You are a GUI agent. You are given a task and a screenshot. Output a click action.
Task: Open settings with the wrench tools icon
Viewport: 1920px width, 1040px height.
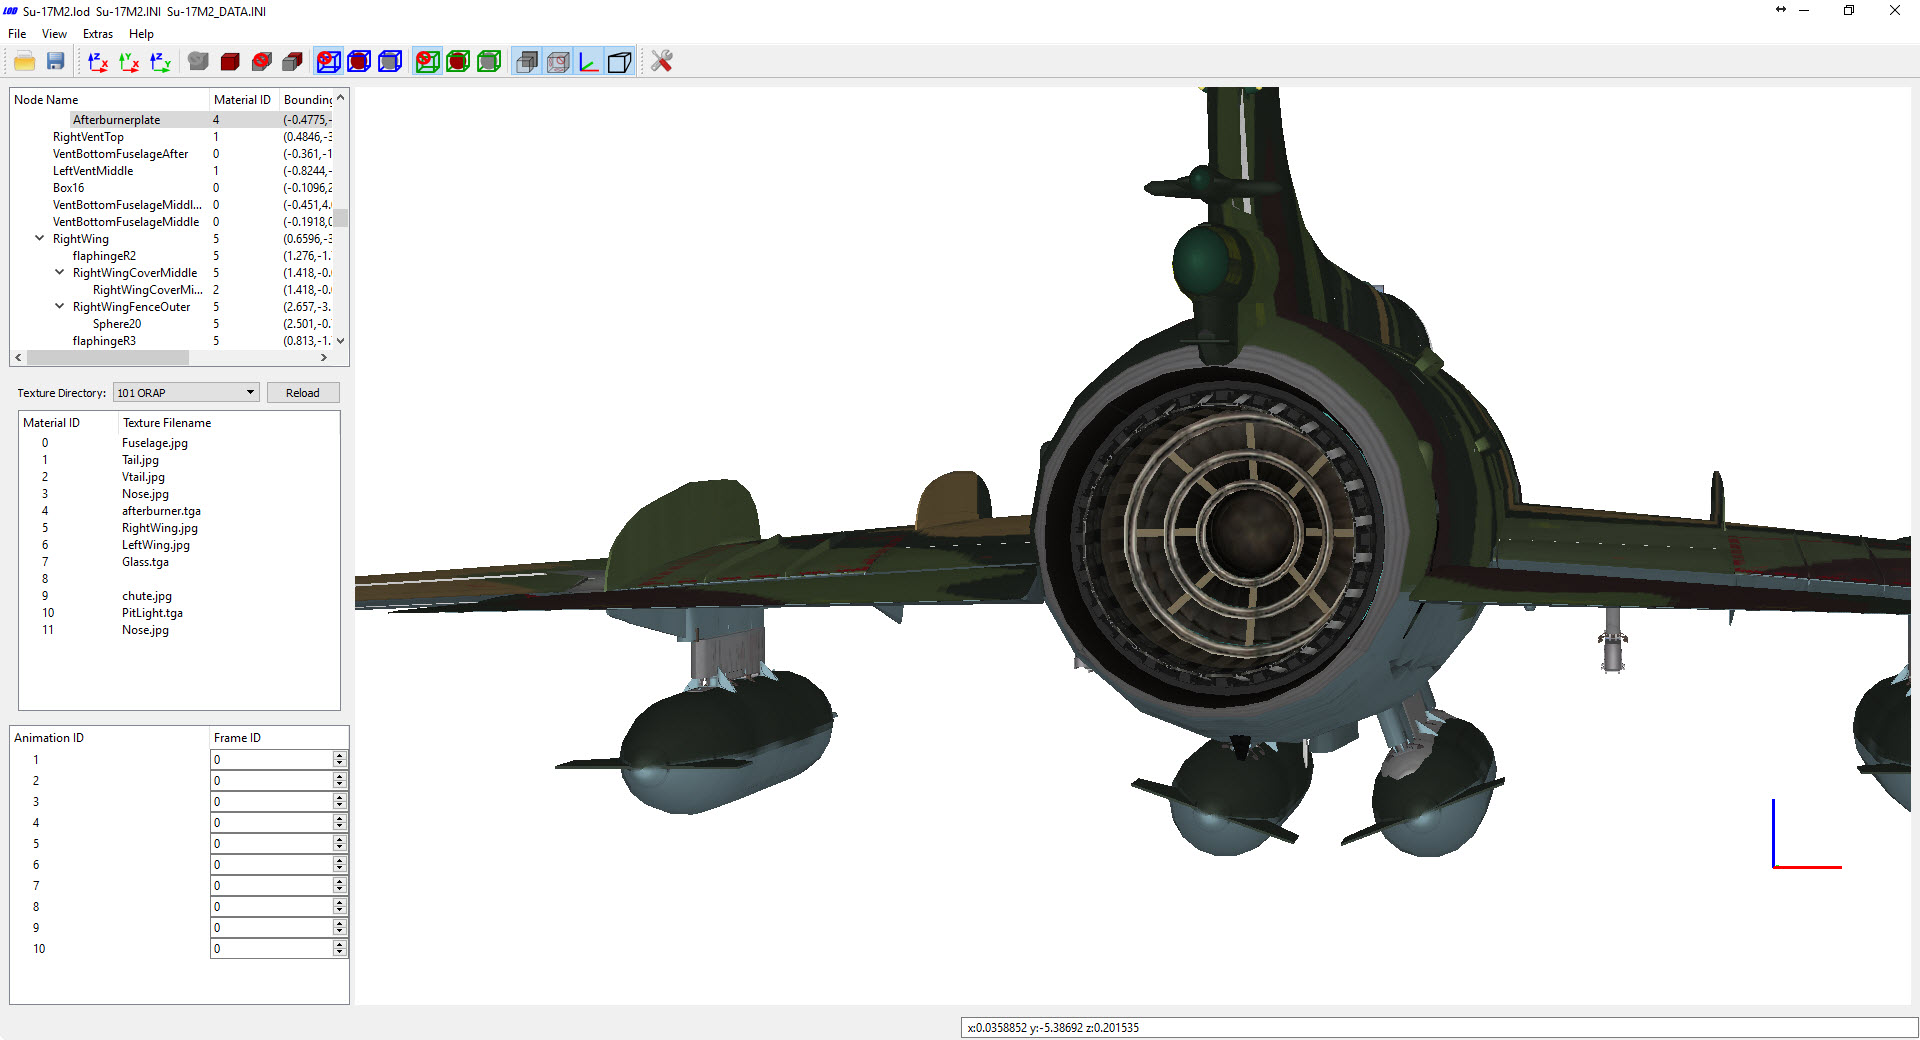point(661,62)
